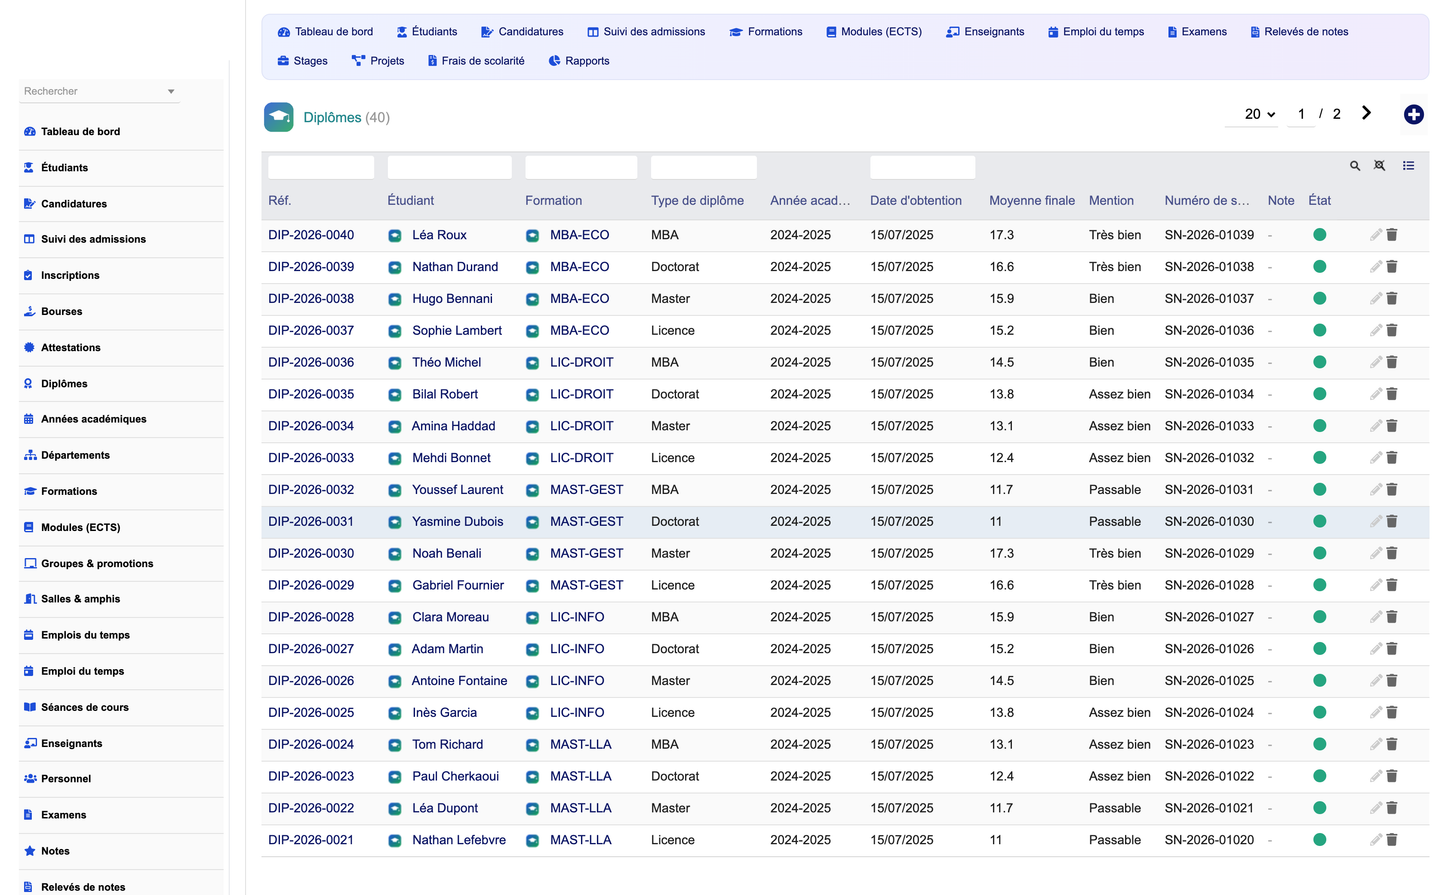Open Emploi du temps in top navigation

tap(1096, 32)
